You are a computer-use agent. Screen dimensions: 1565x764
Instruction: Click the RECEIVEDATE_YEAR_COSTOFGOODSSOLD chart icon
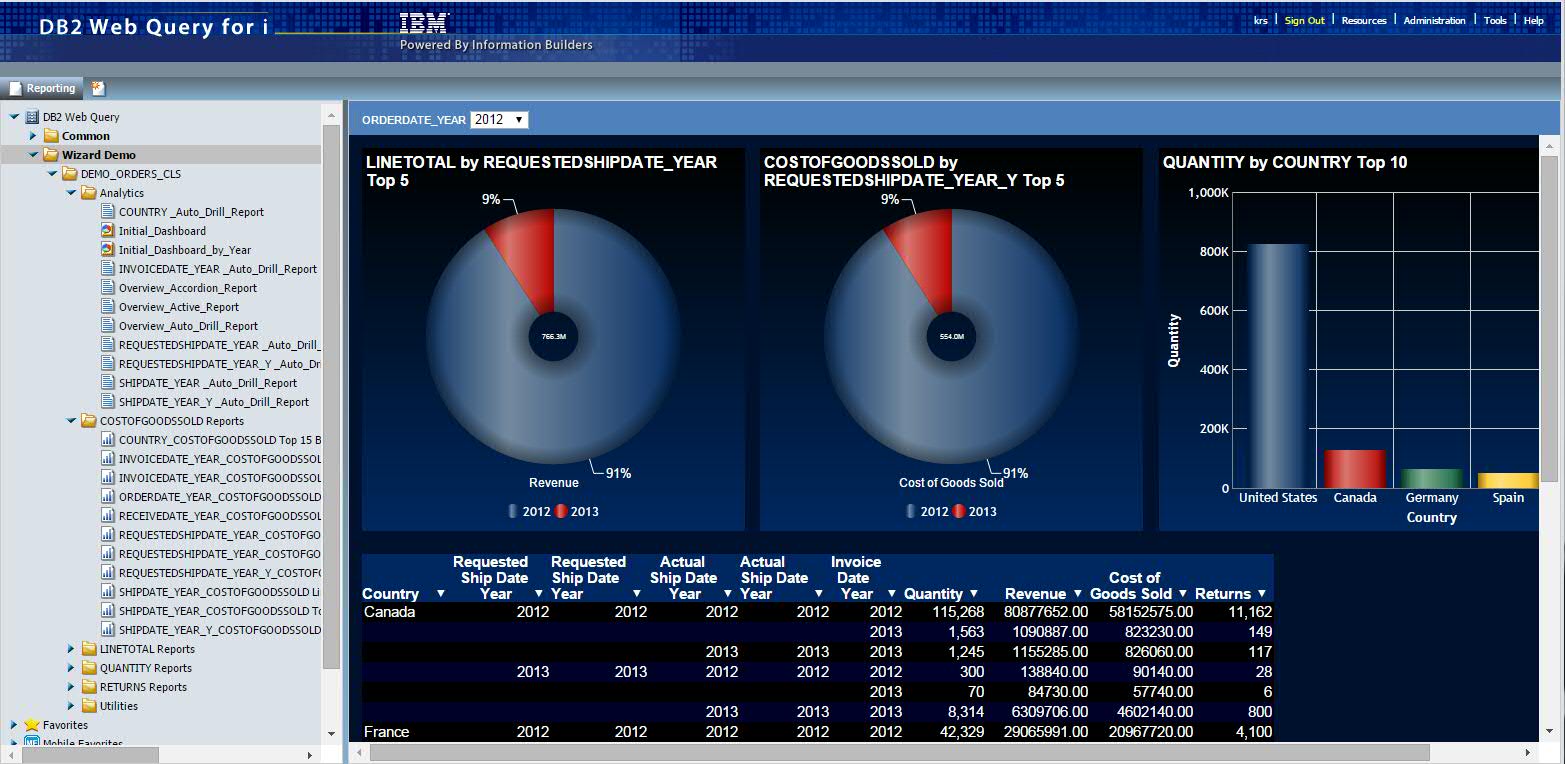(108, 516)
